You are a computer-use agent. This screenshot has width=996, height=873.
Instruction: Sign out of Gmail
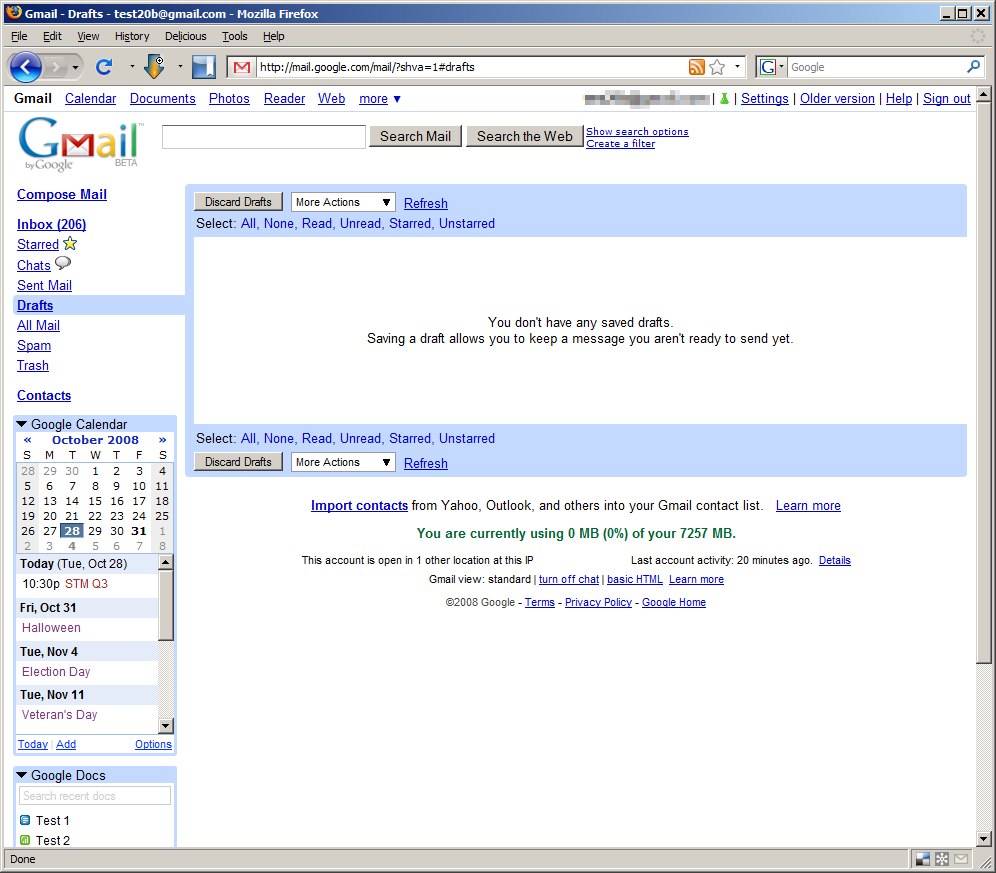tap(946, 98)
